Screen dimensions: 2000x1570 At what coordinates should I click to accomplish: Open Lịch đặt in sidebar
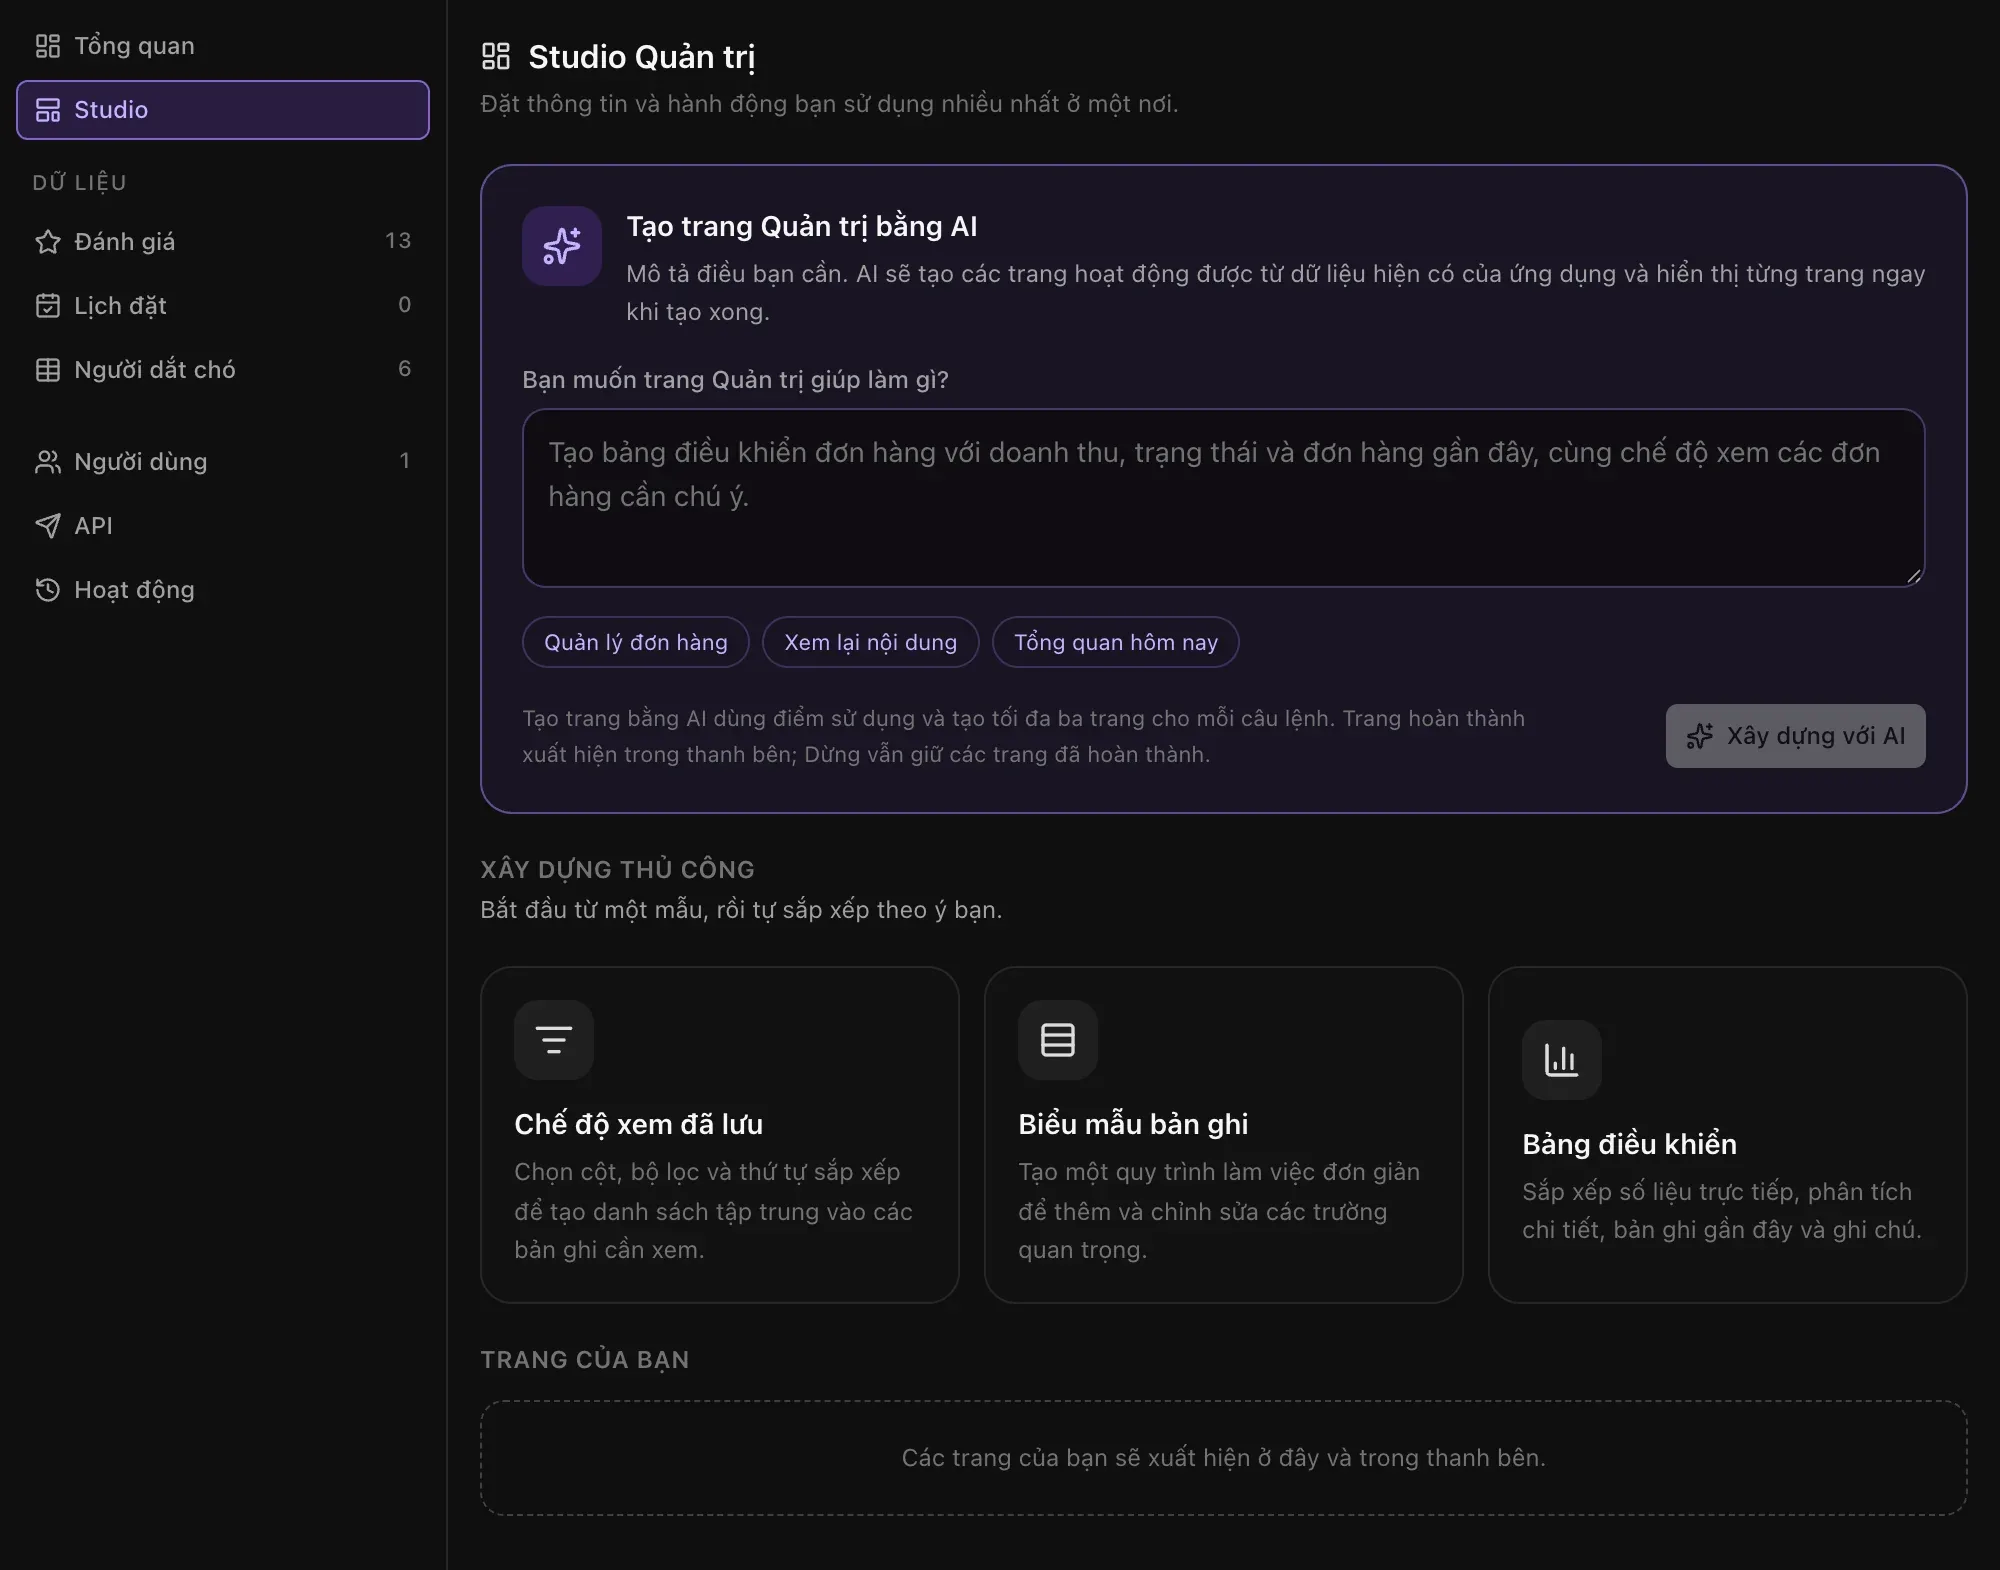coord(222,305)
